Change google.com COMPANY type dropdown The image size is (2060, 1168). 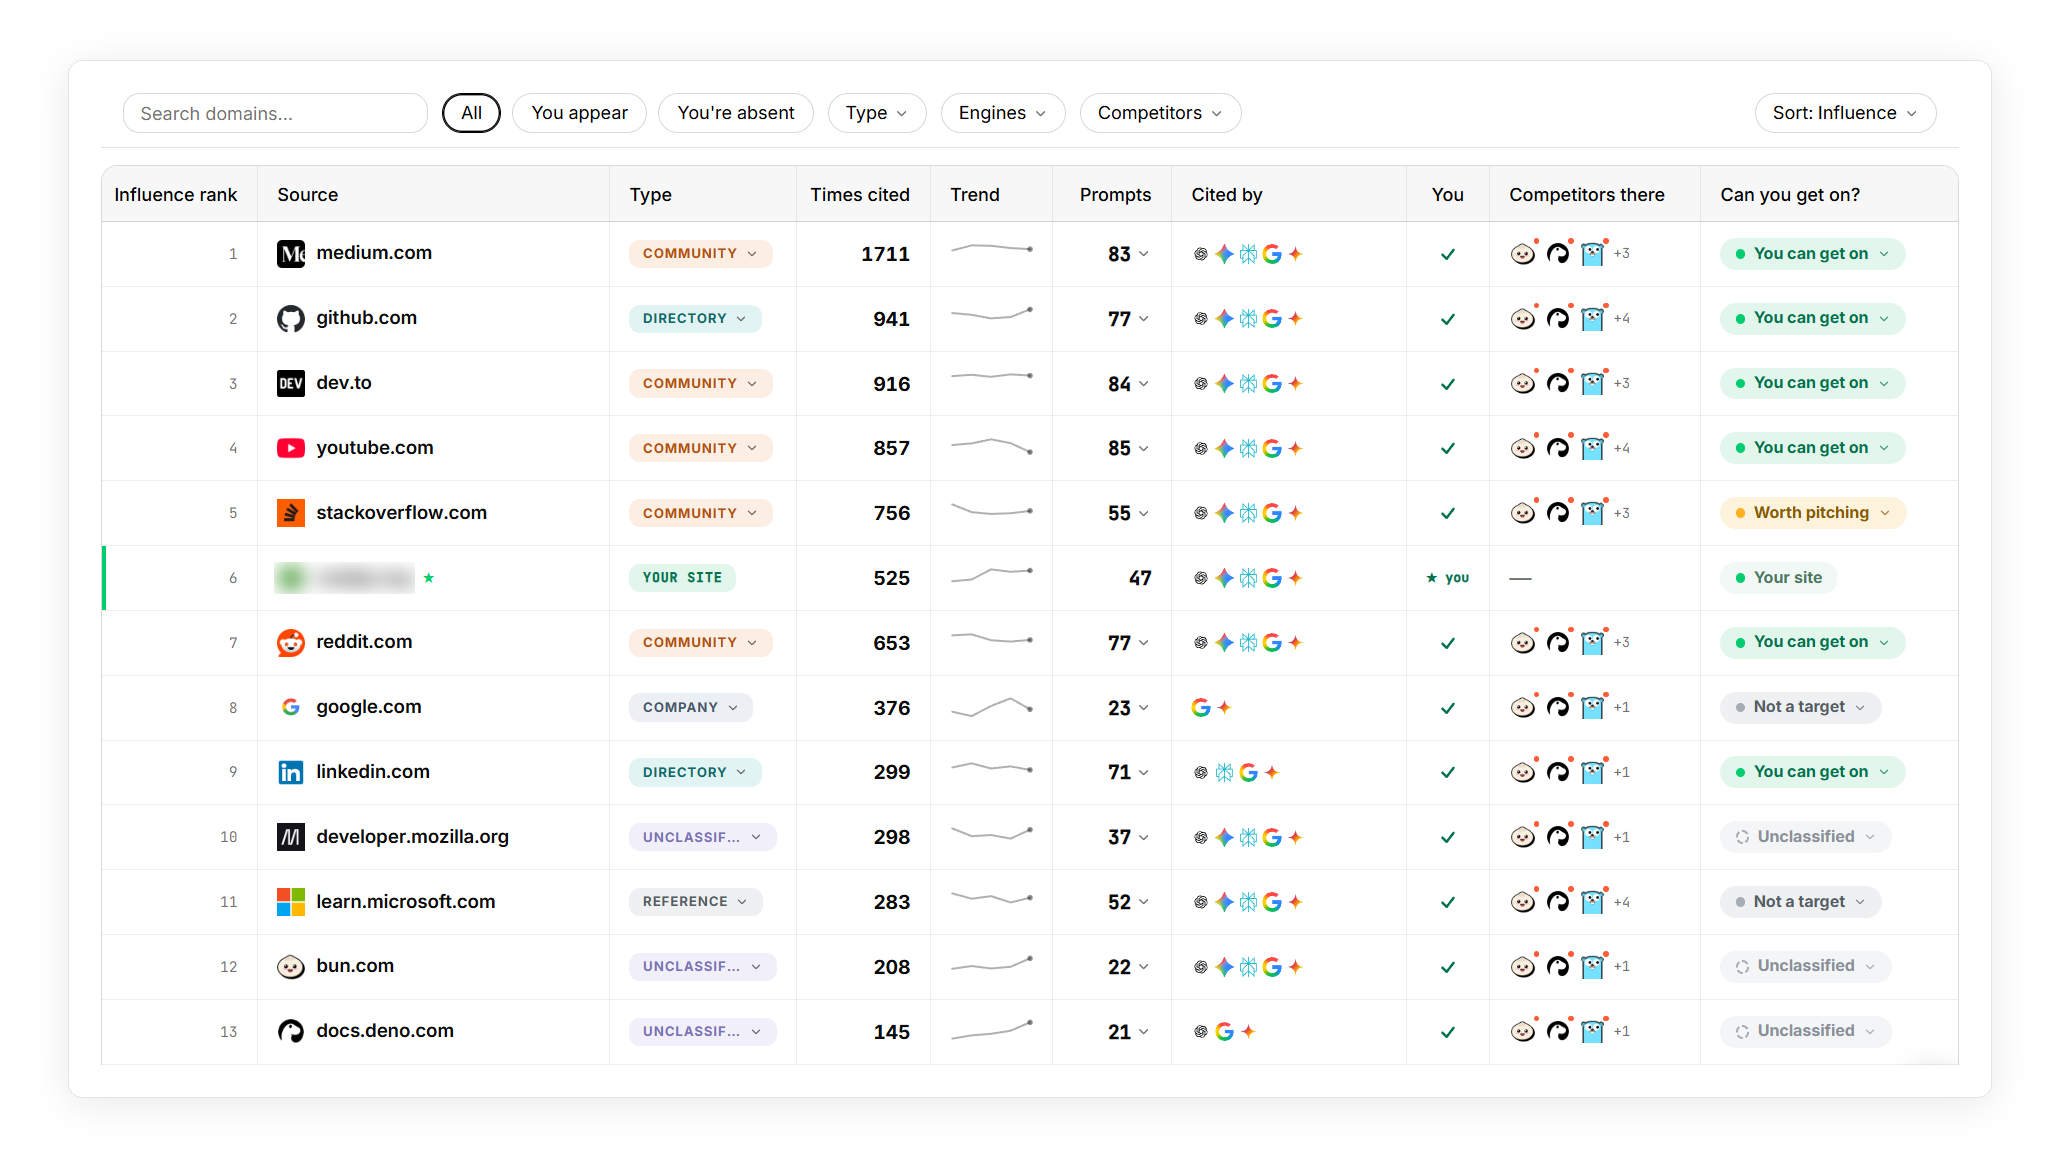click(690, 708)
